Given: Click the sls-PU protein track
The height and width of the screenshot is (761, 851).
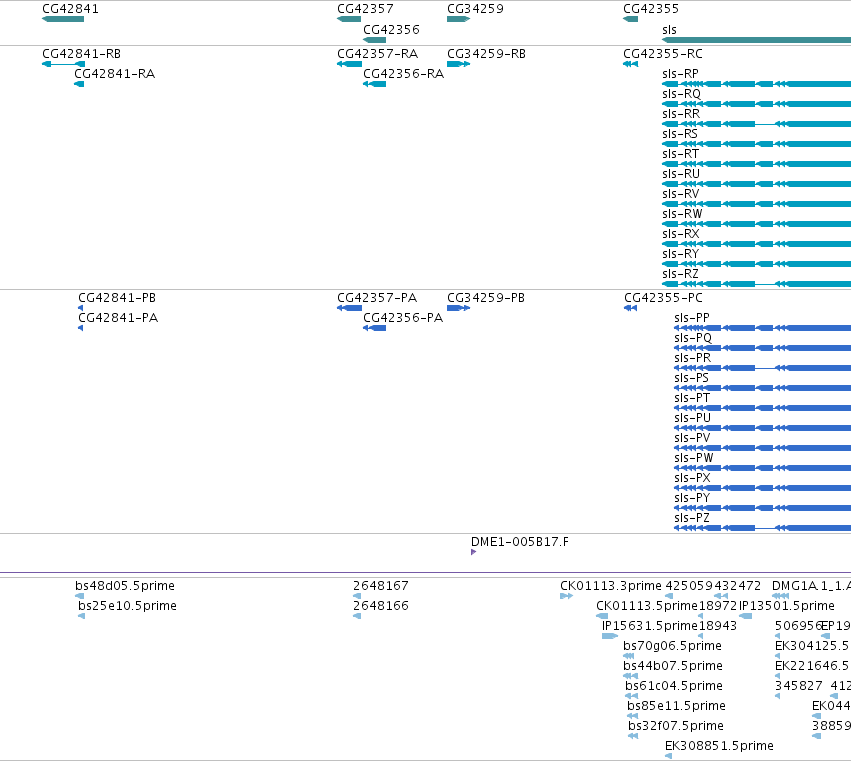Looking at the screenshot, I should pos(763,428).
